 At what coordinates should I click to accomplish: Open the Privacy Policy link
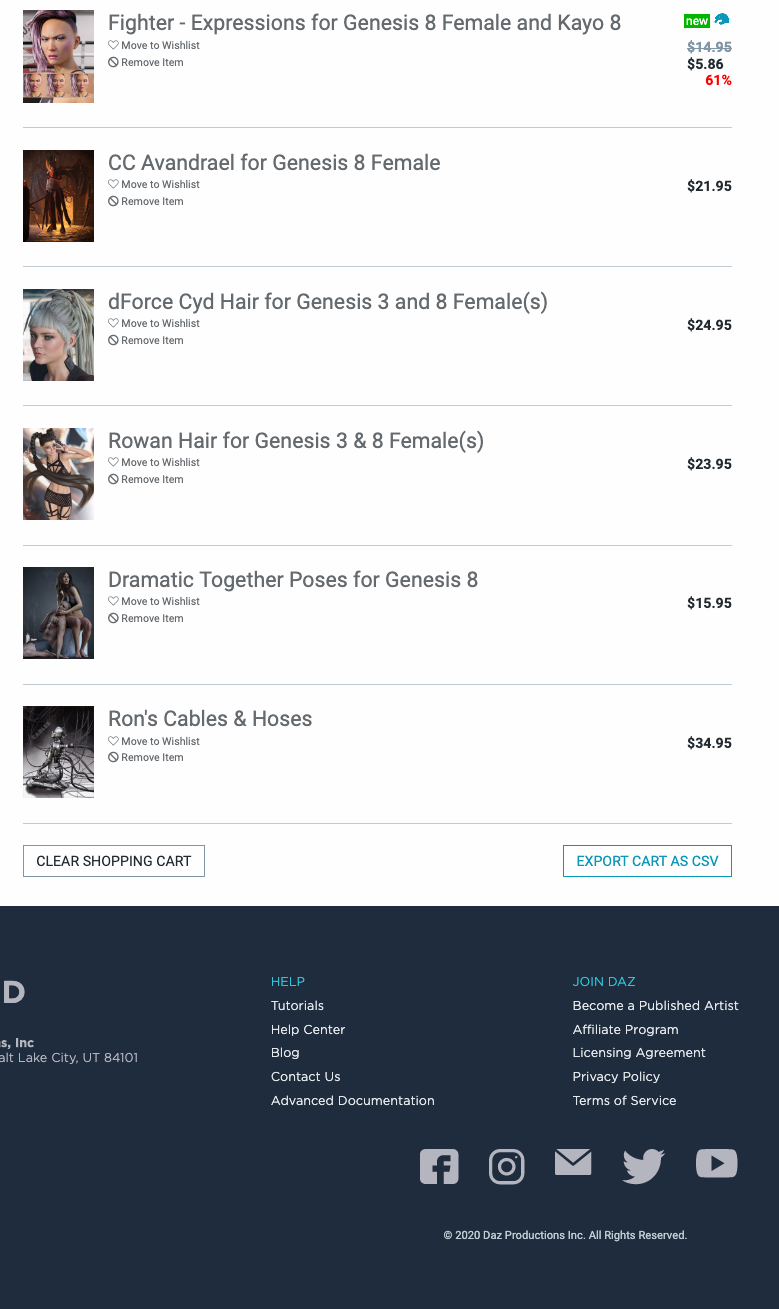coord(616,1077)
